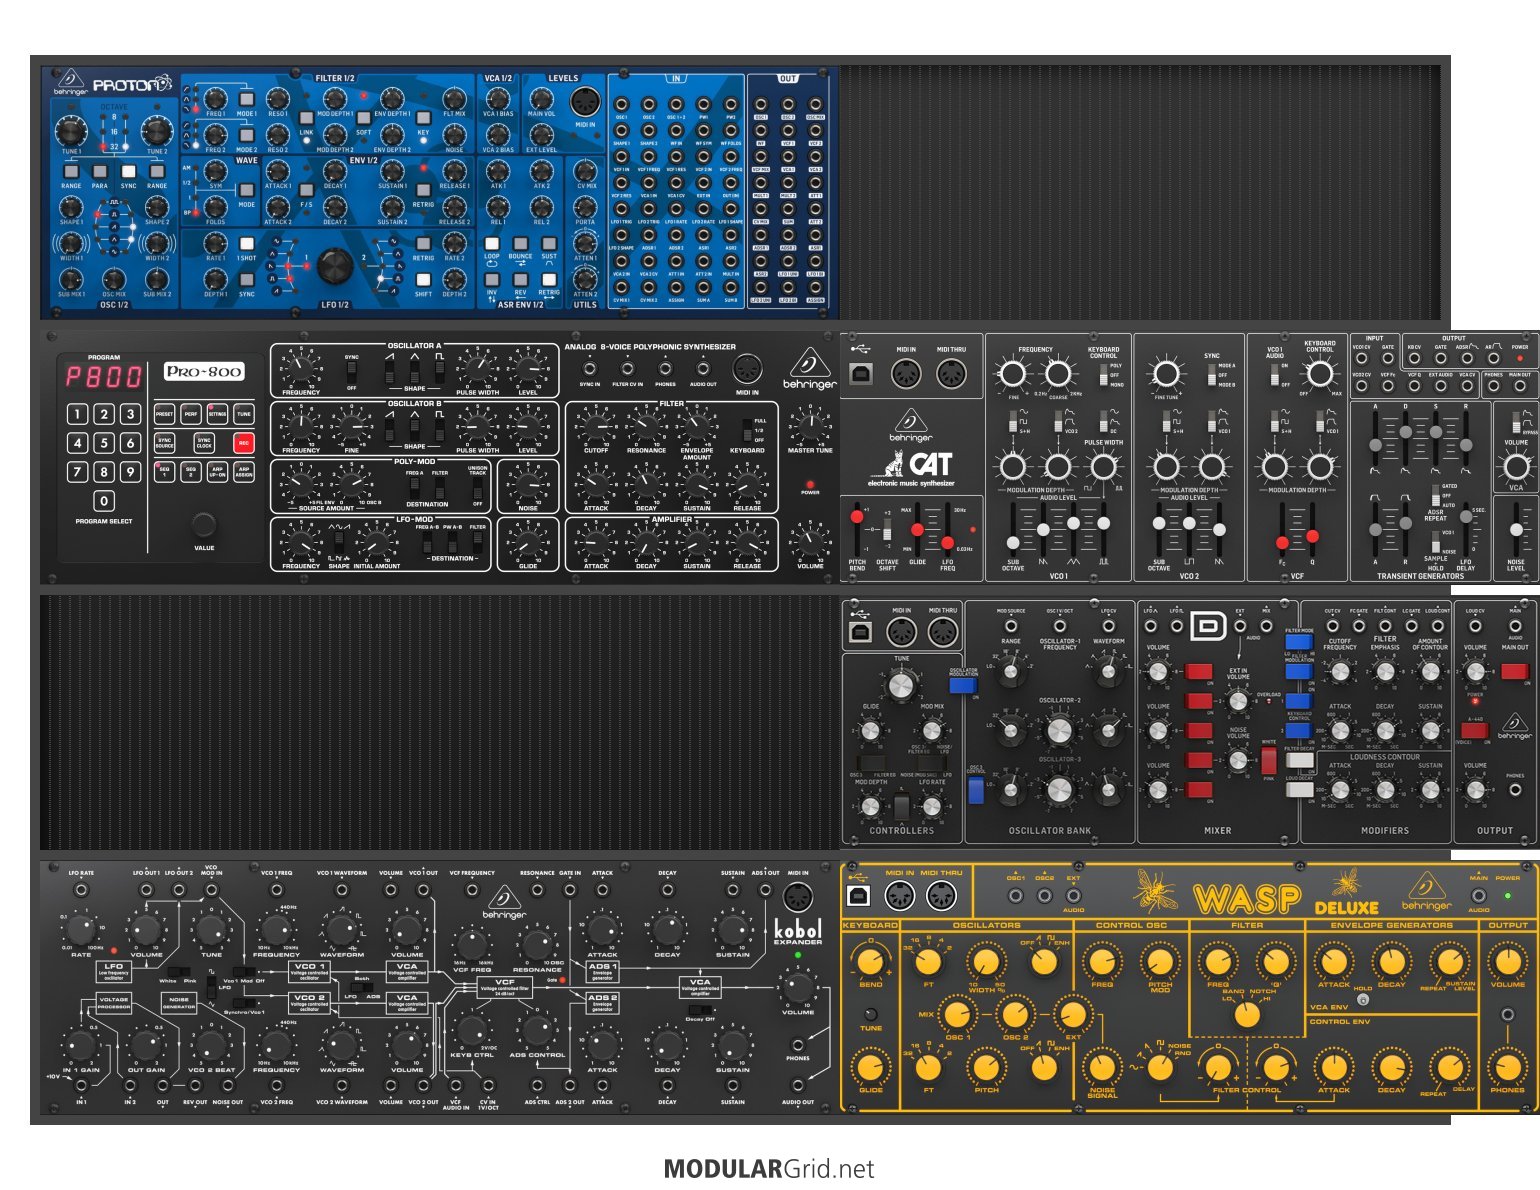Viewport: 1540px width, 1190px height.
Task: Click the Pro-800 AUDIO OUT jack
Action: click(702, 368)
